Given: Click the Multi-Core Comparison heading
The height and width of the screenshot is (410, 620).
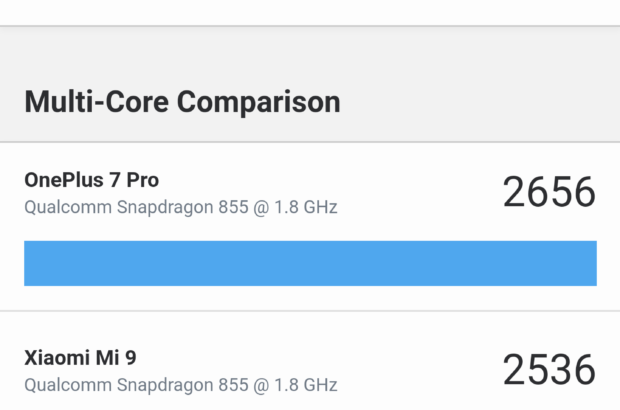Looking at the screenshot, I should pyautogui.click(x=182, y=101).
